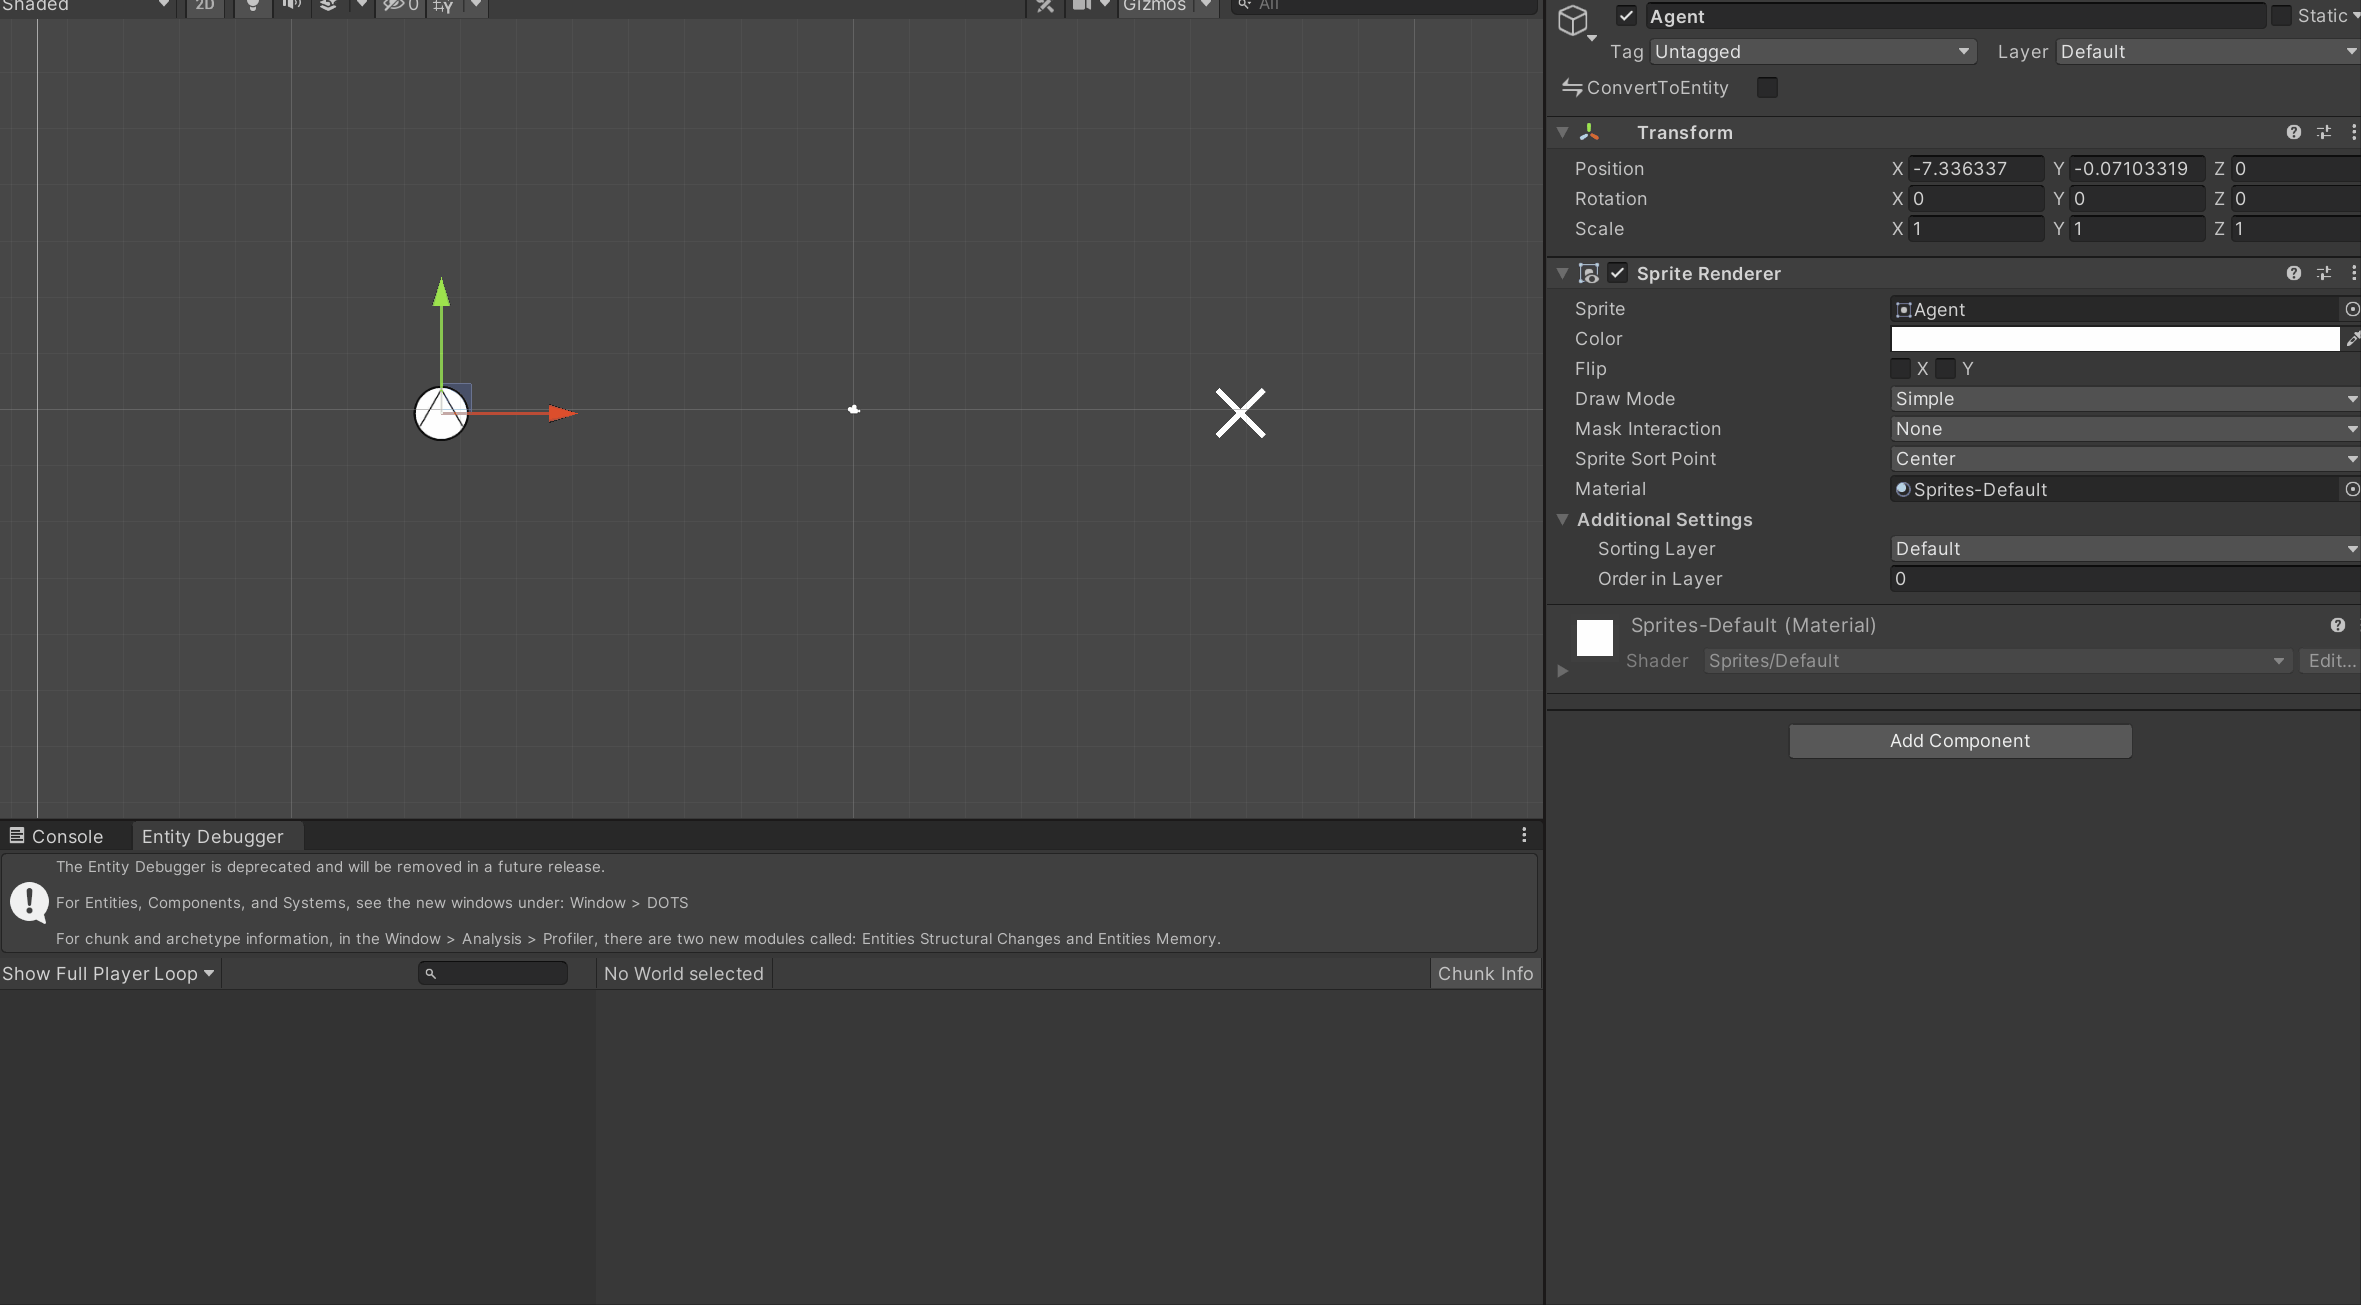Open Sorting Layer Default dropdown
The height and width of the screenshot is (1305, 2361).
(x=2125, y=549)
